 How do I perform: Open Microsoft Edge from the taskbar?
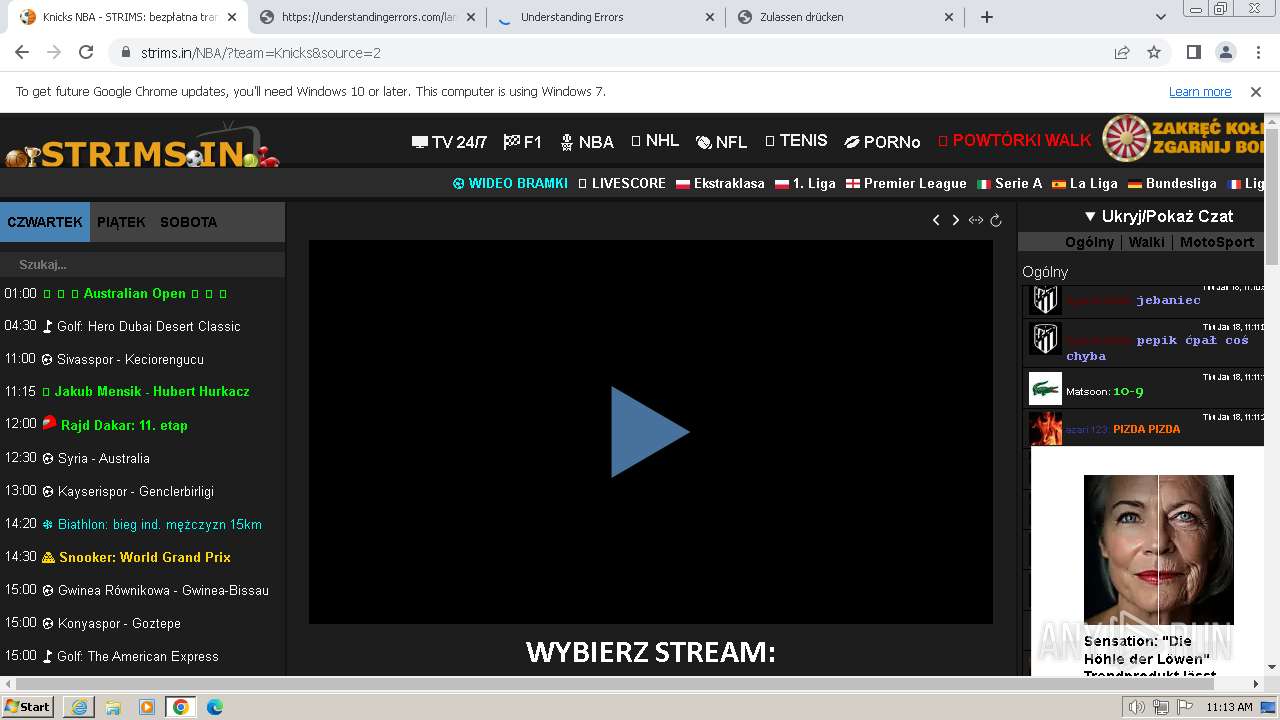[x=215, y=707]
